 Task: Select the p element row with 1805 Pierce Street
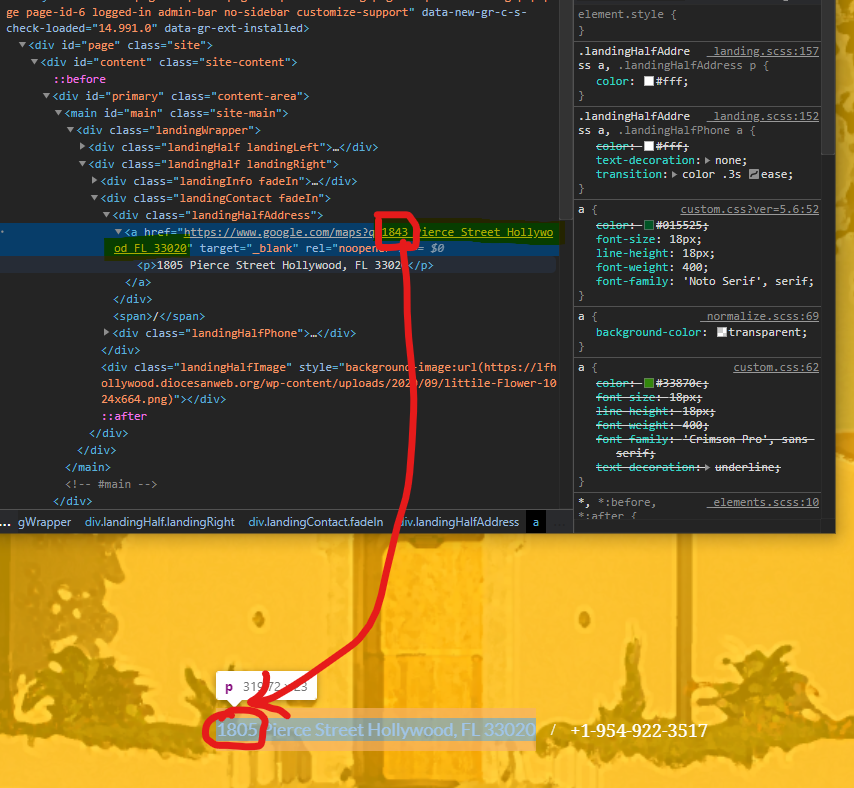click(285, 266)
